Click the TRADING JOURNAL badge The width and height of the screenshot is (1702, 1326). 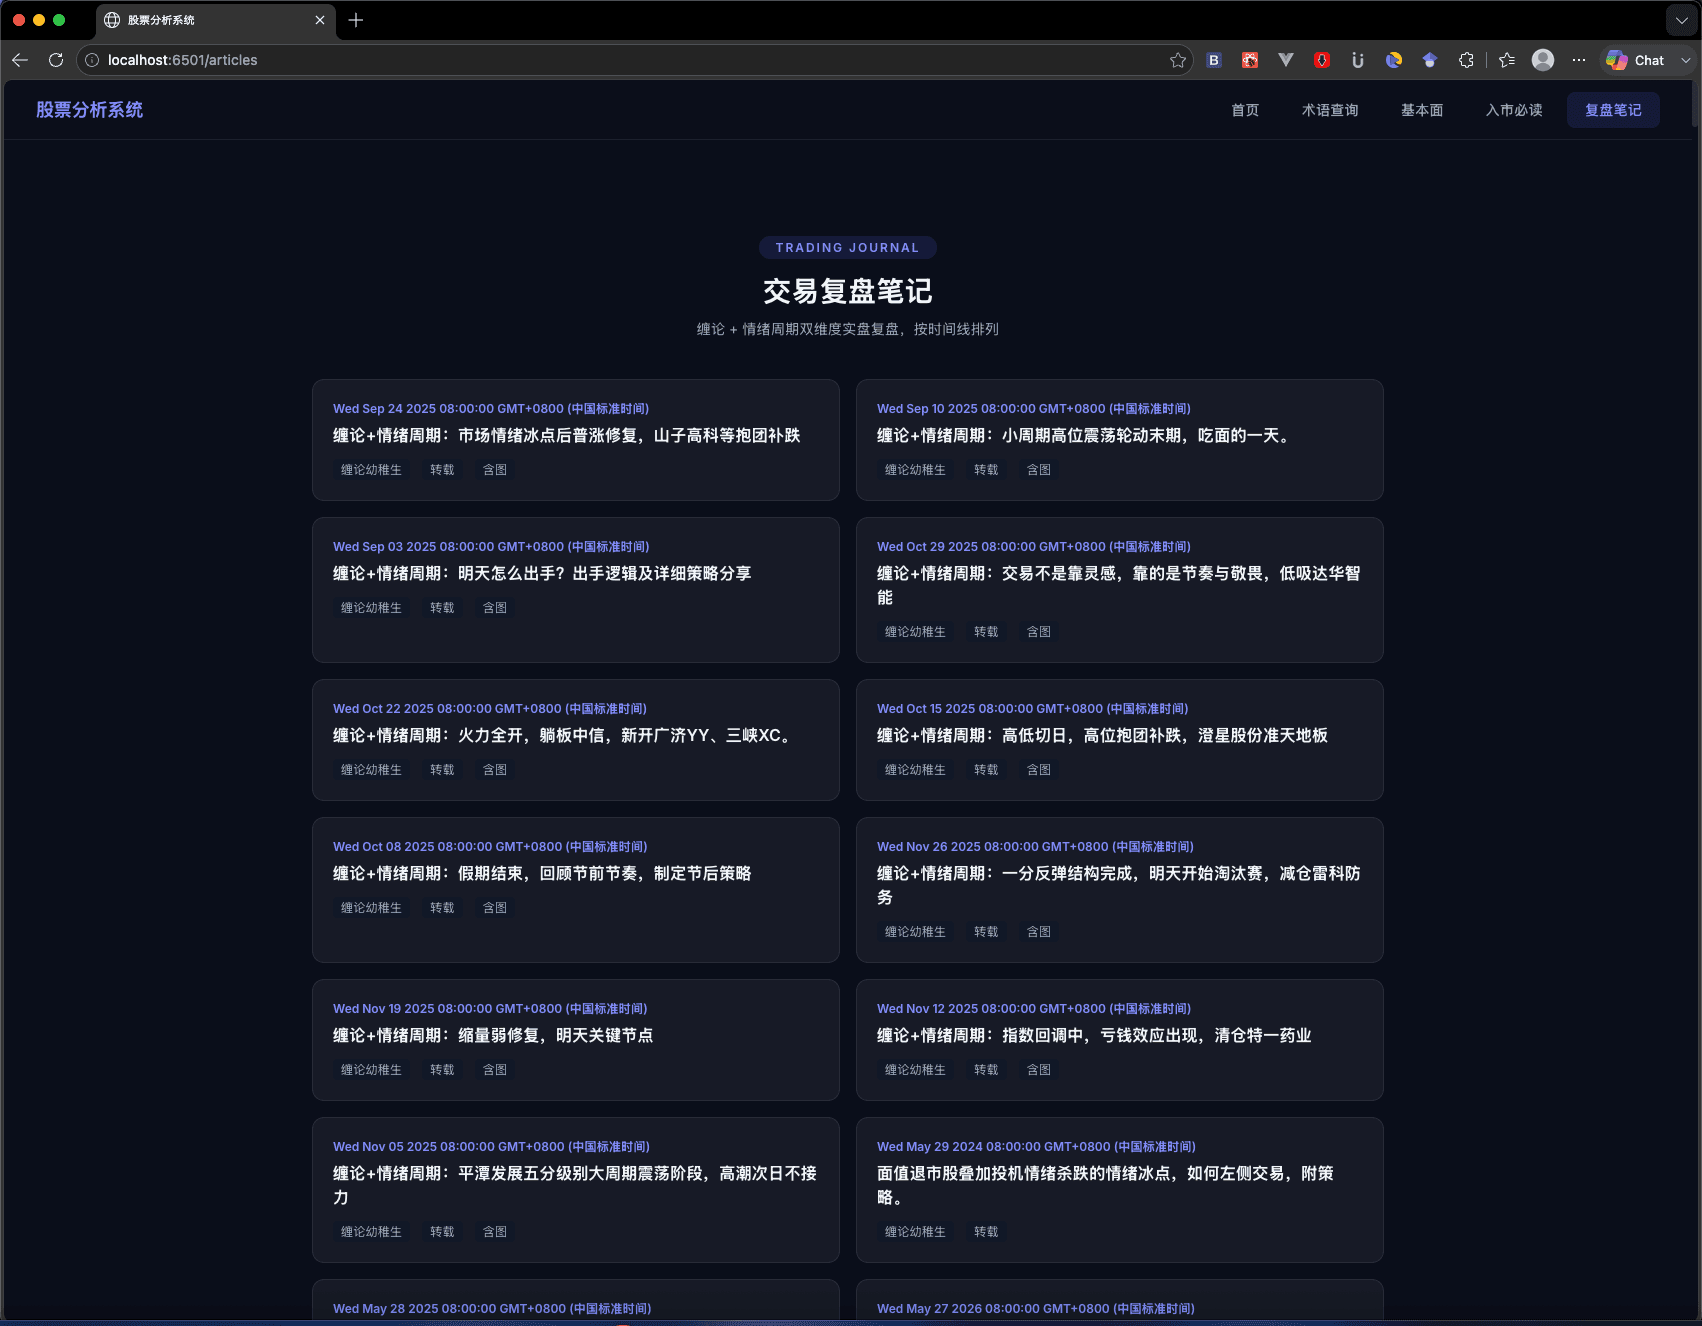pyautogui.click(x=848, y=248)
